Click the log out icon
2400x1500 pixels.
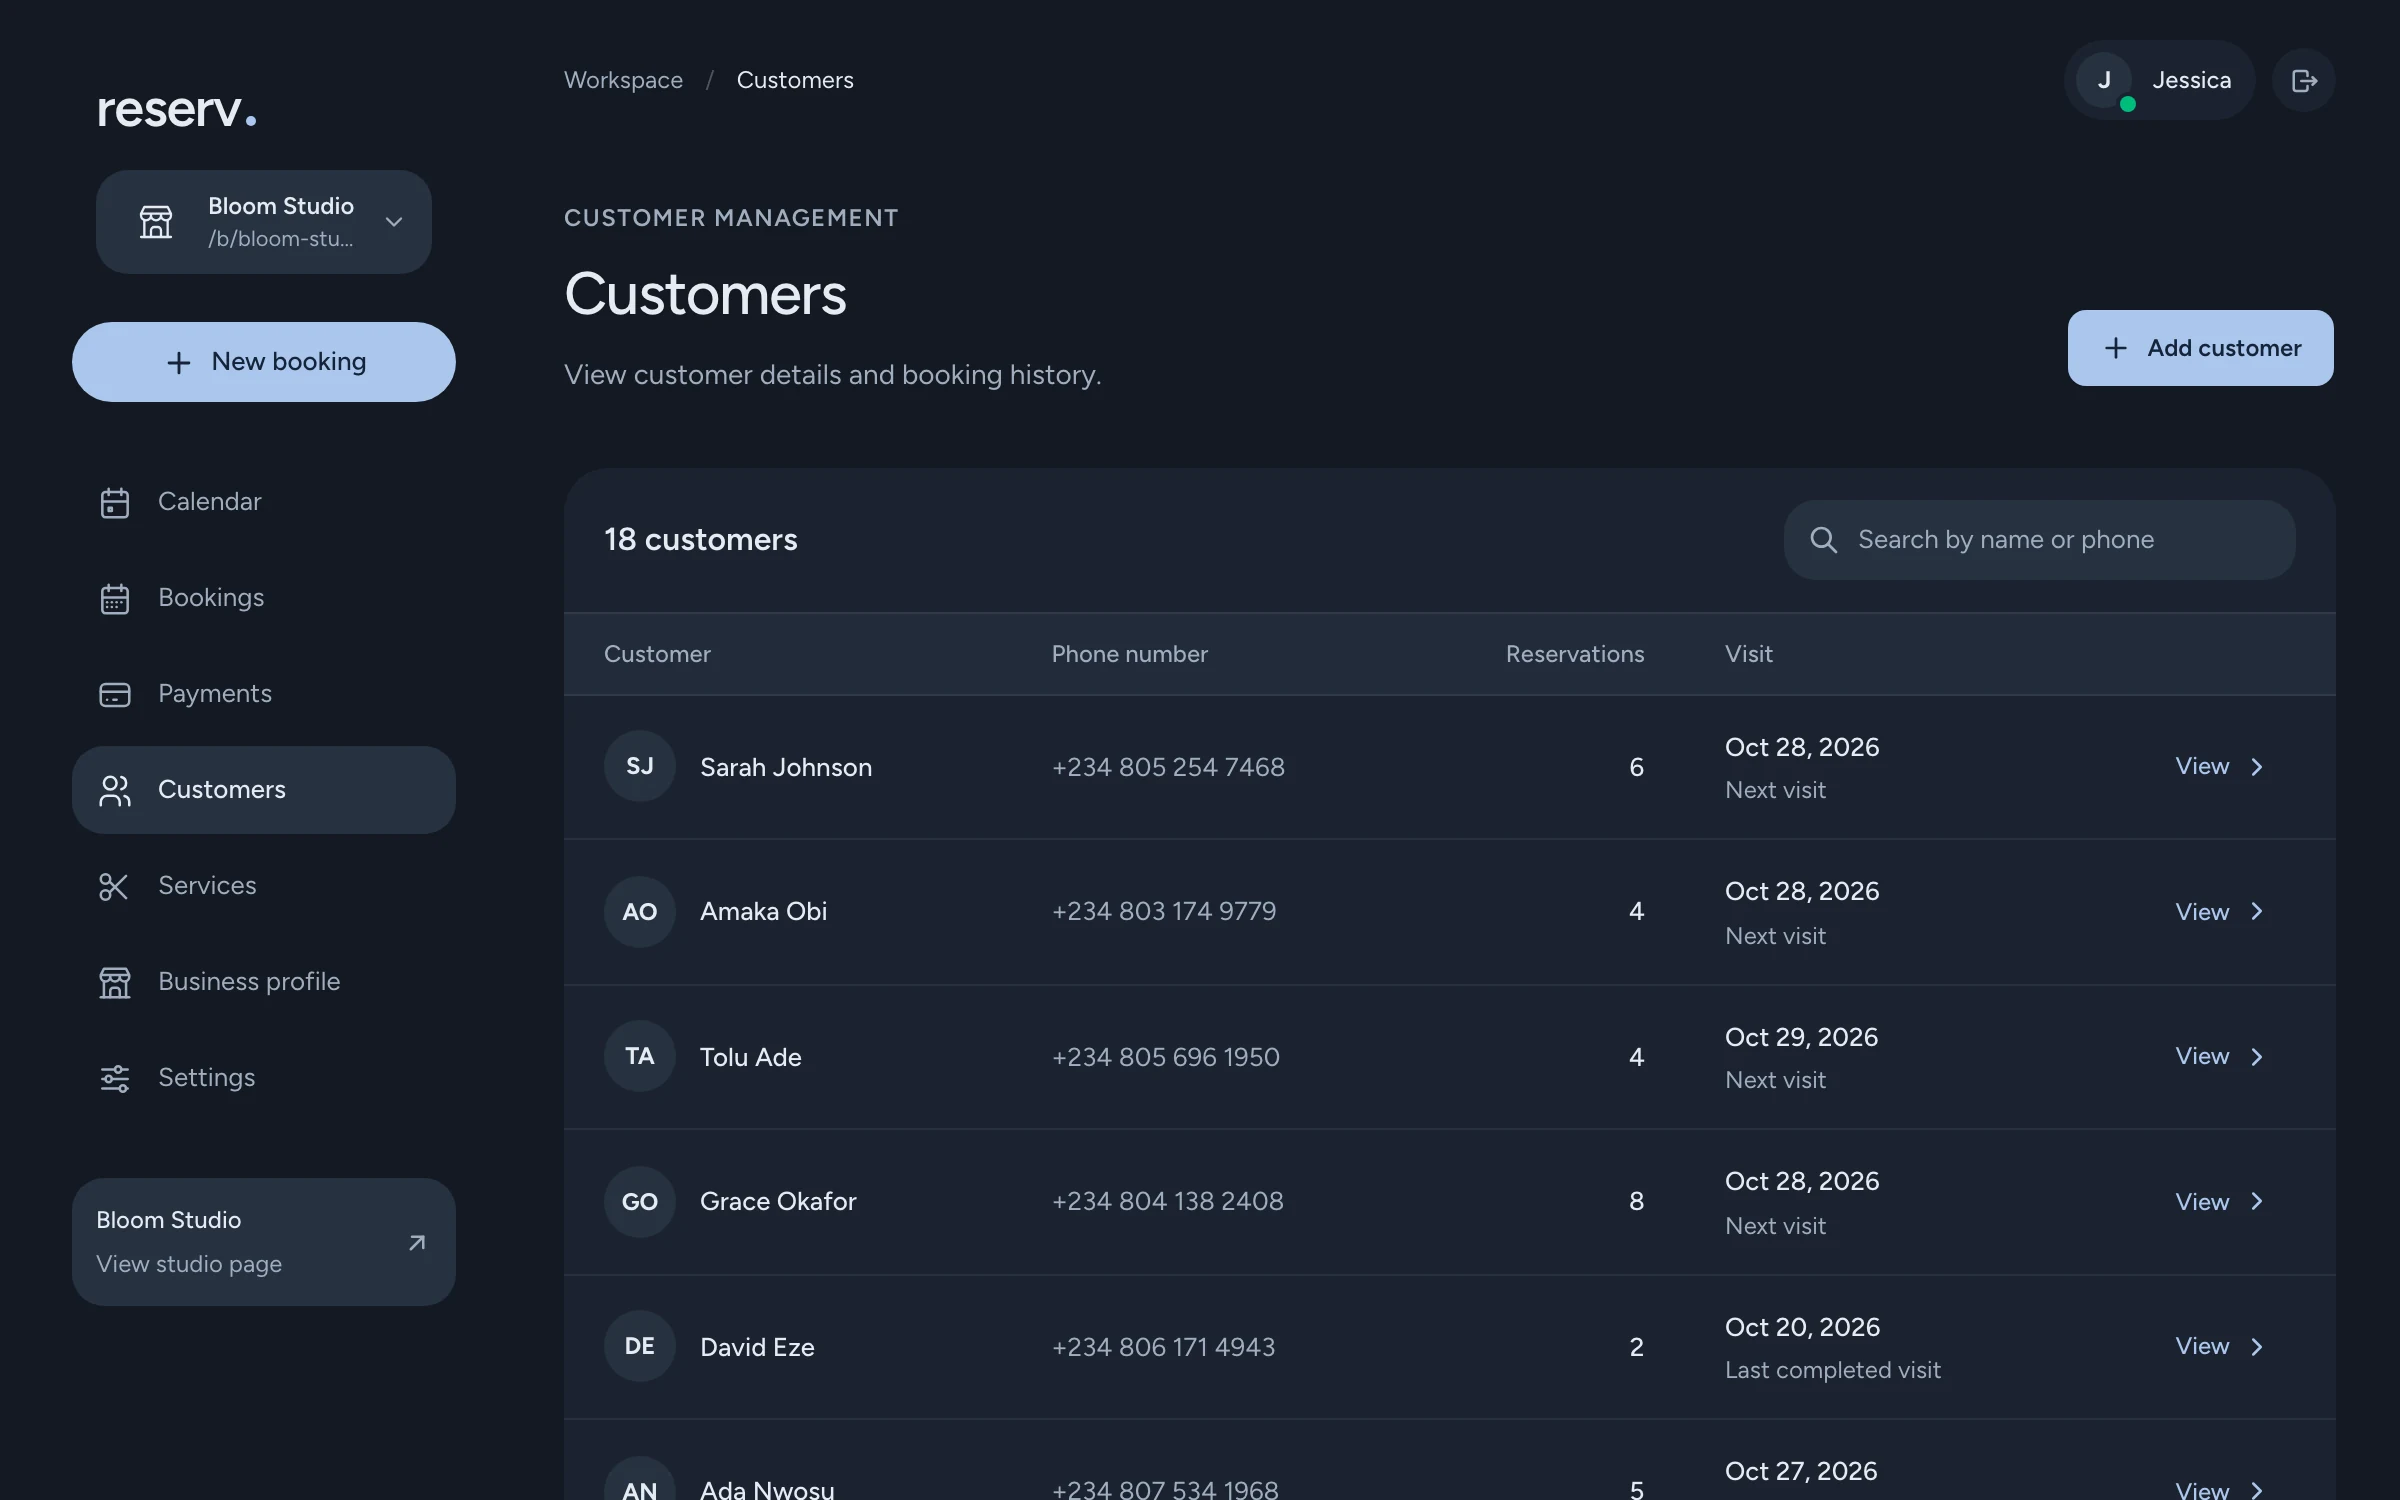pos(2304,80)
